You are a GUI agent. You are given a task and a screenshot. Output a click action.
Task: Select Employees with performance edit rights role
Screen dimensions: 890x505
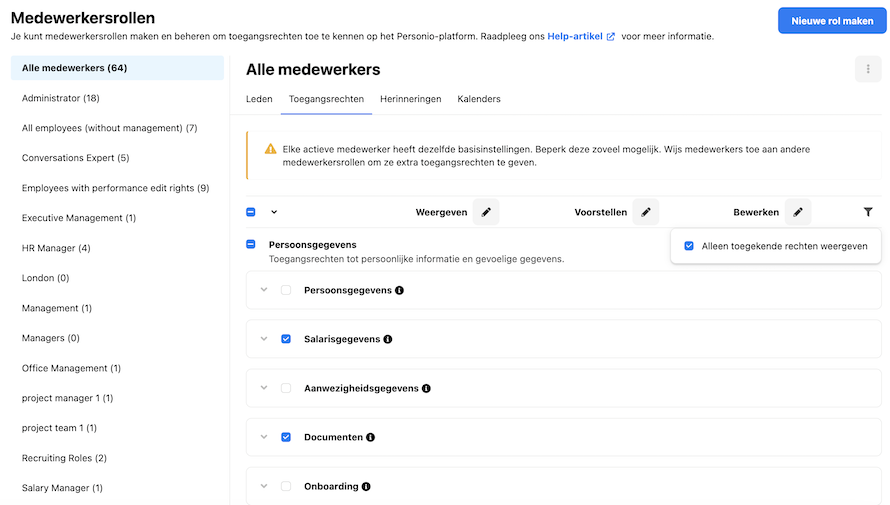tap(117, 188)
